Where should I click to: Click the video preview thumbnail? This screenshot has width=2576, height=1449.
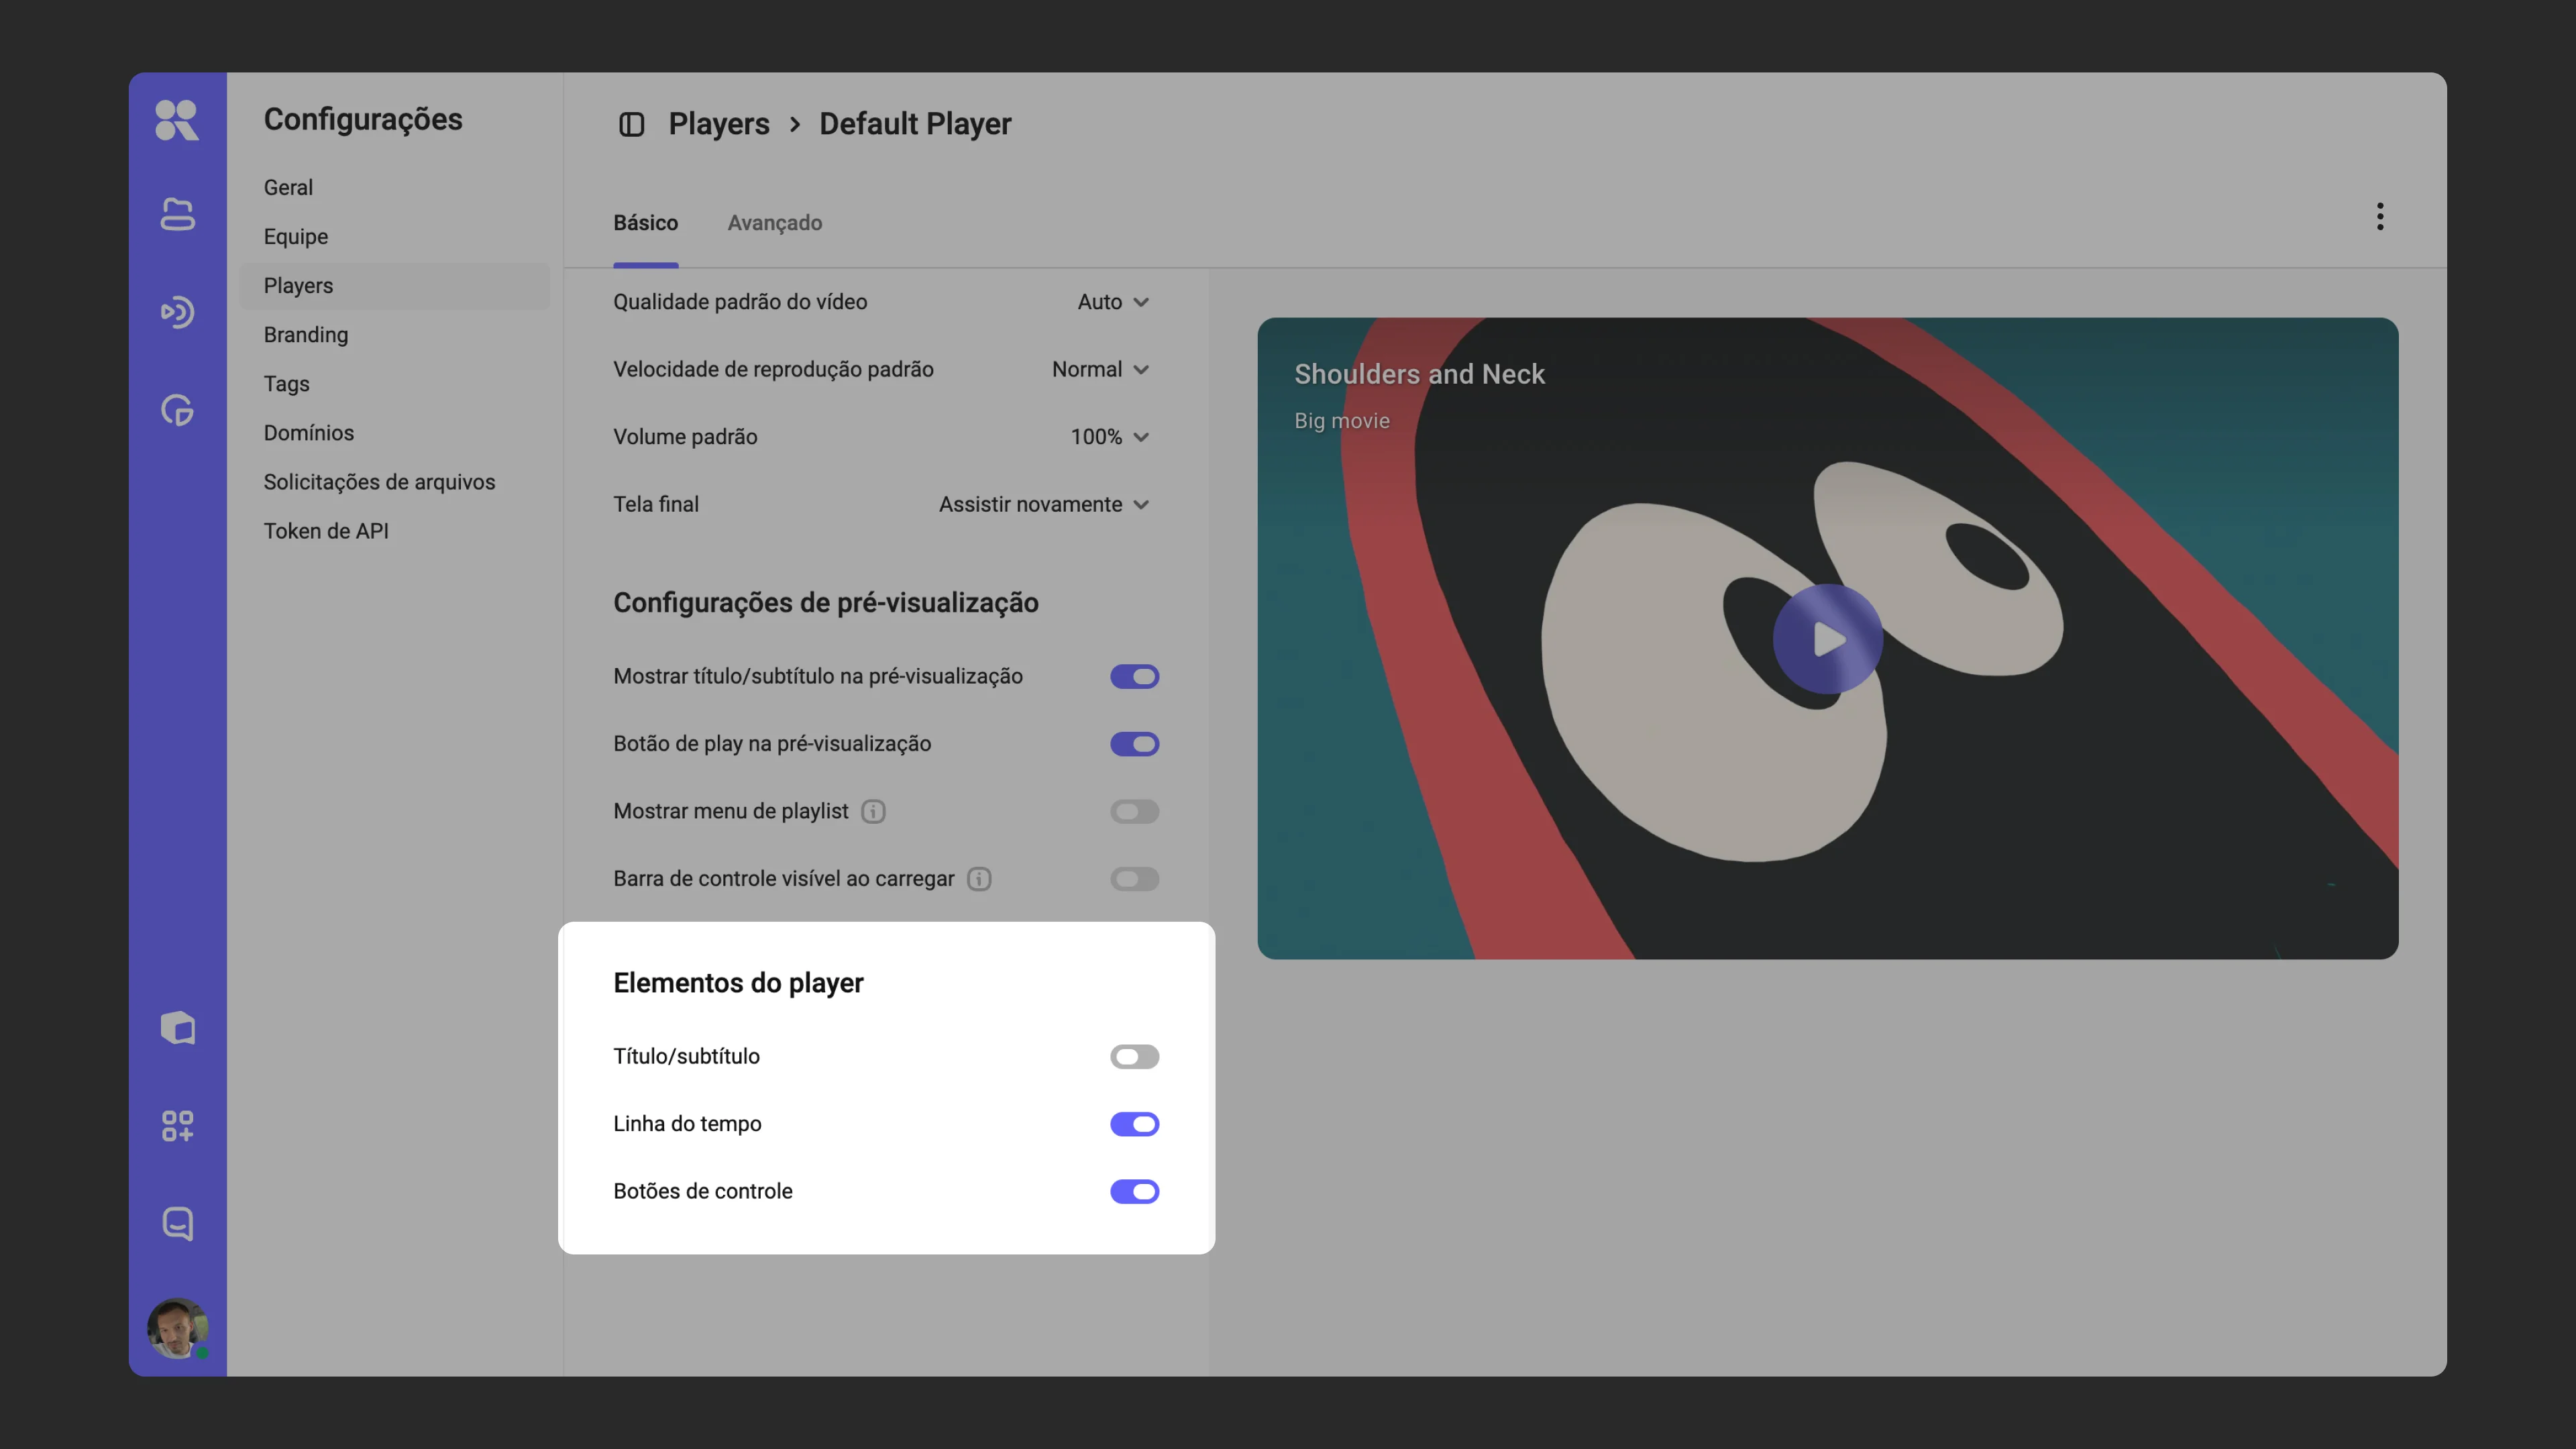point(1828,639)
